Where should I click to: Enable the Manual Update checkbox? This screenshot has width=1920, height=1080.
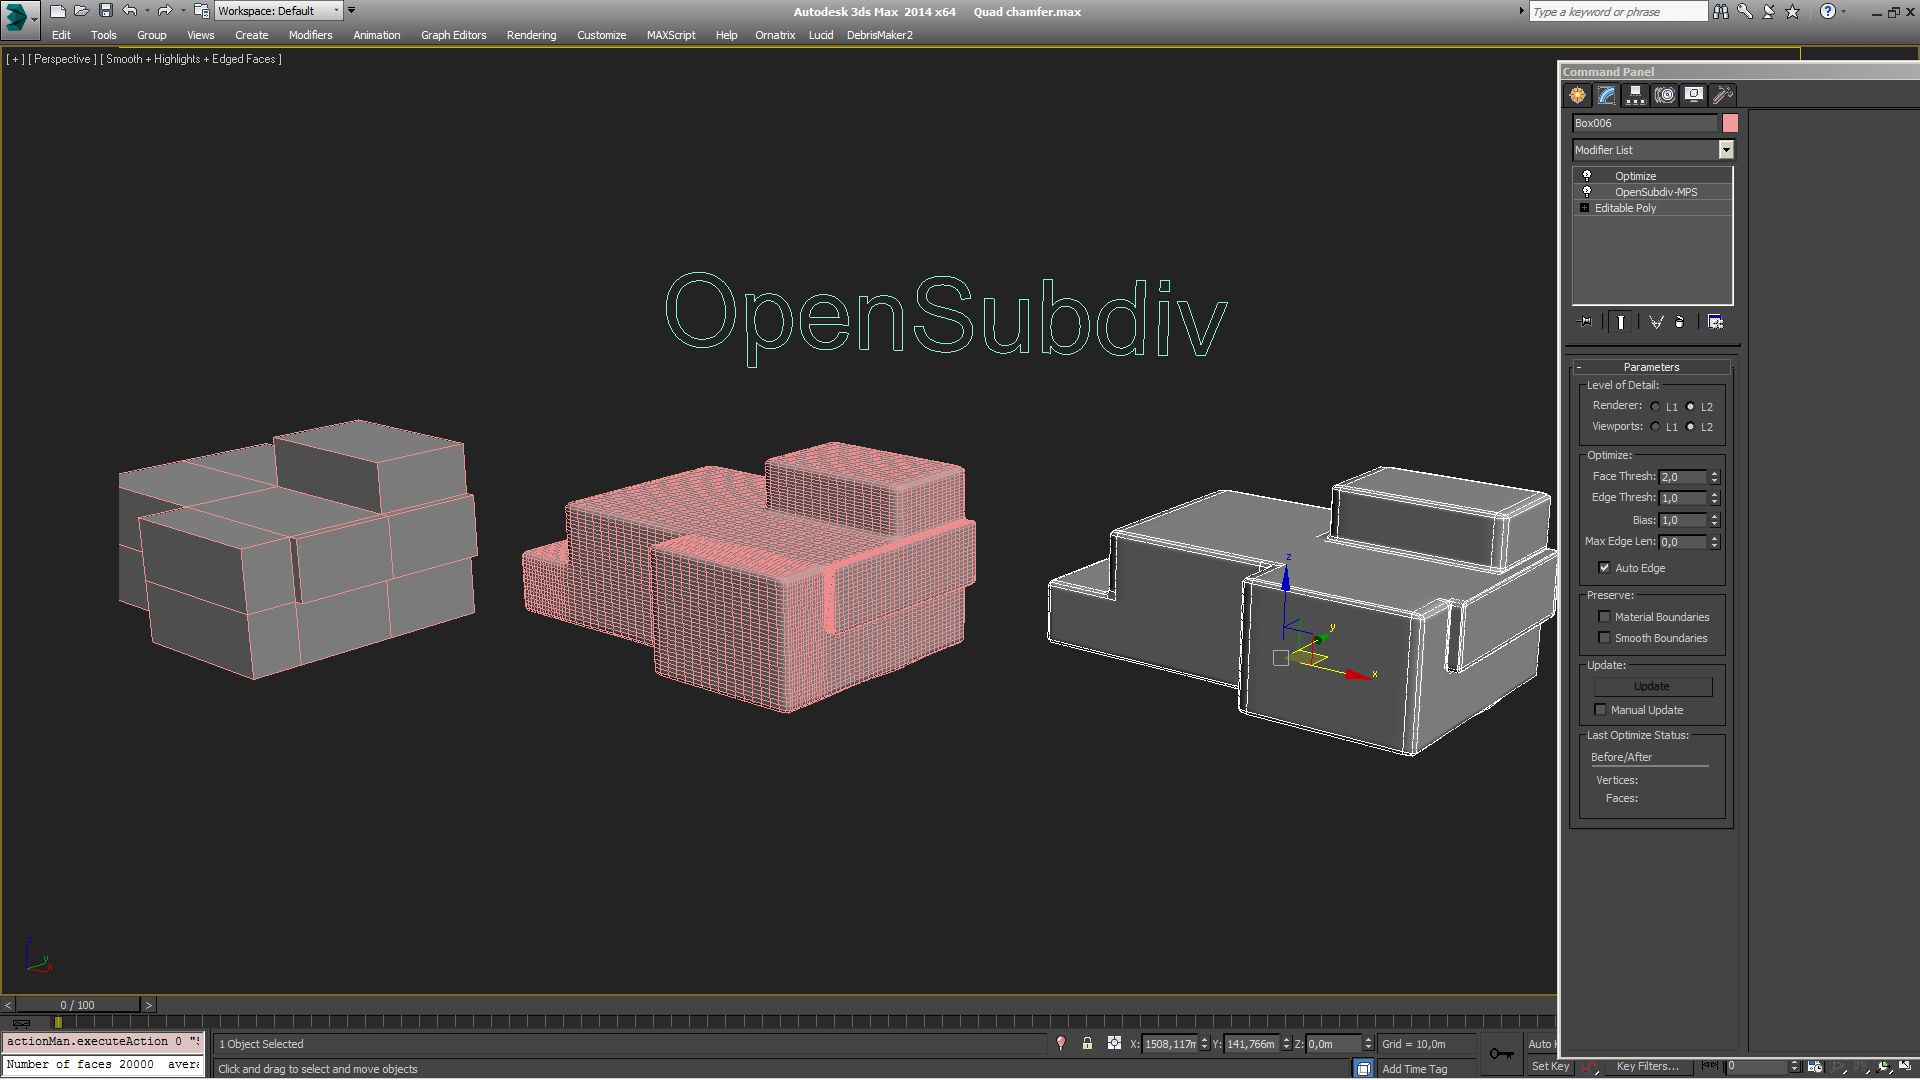[1600, 710]
